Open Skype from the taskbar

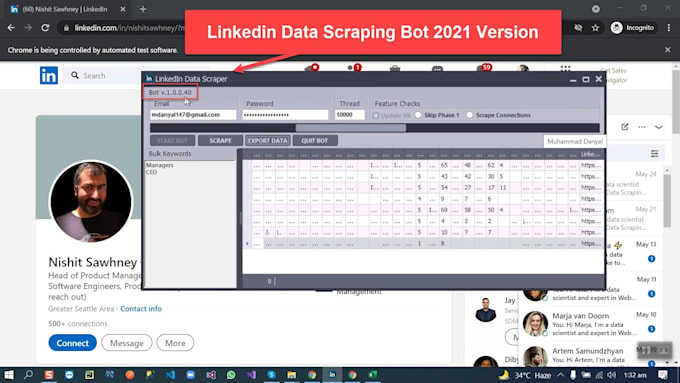pyautogui.click(x=271, y=375)
